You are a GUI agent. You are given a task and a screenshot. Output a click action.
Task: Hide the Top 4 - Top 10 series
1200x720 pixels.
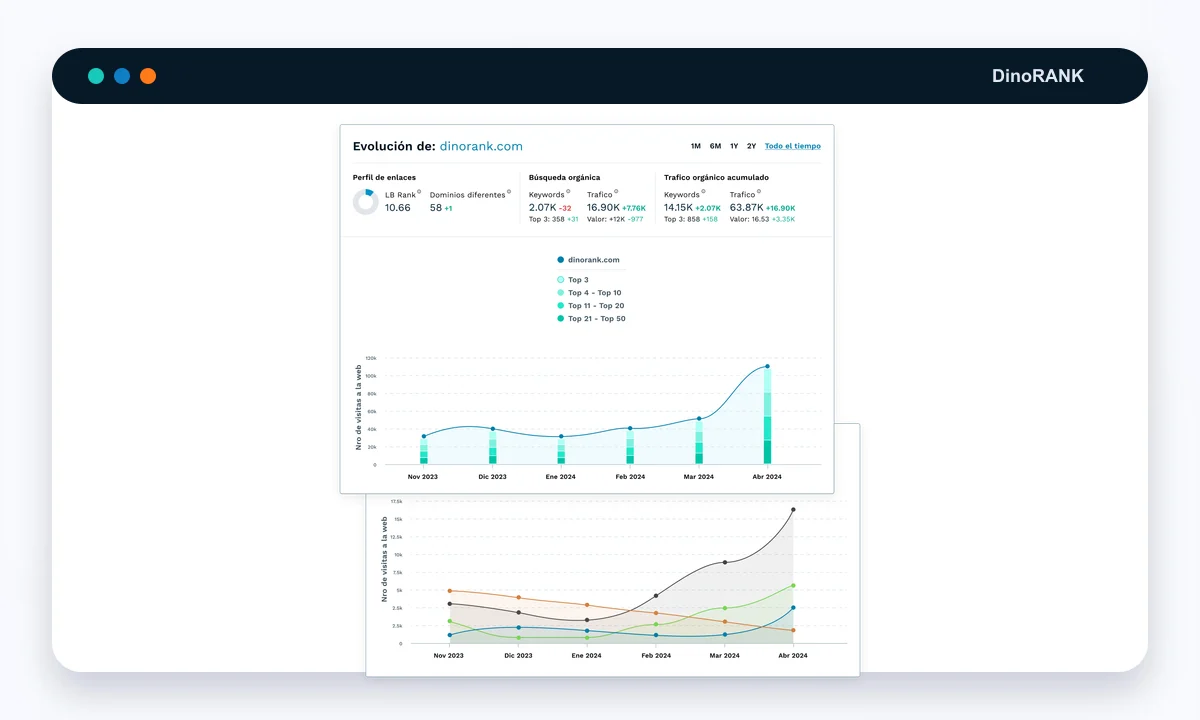pyautogui.click(x=589, y=293)
